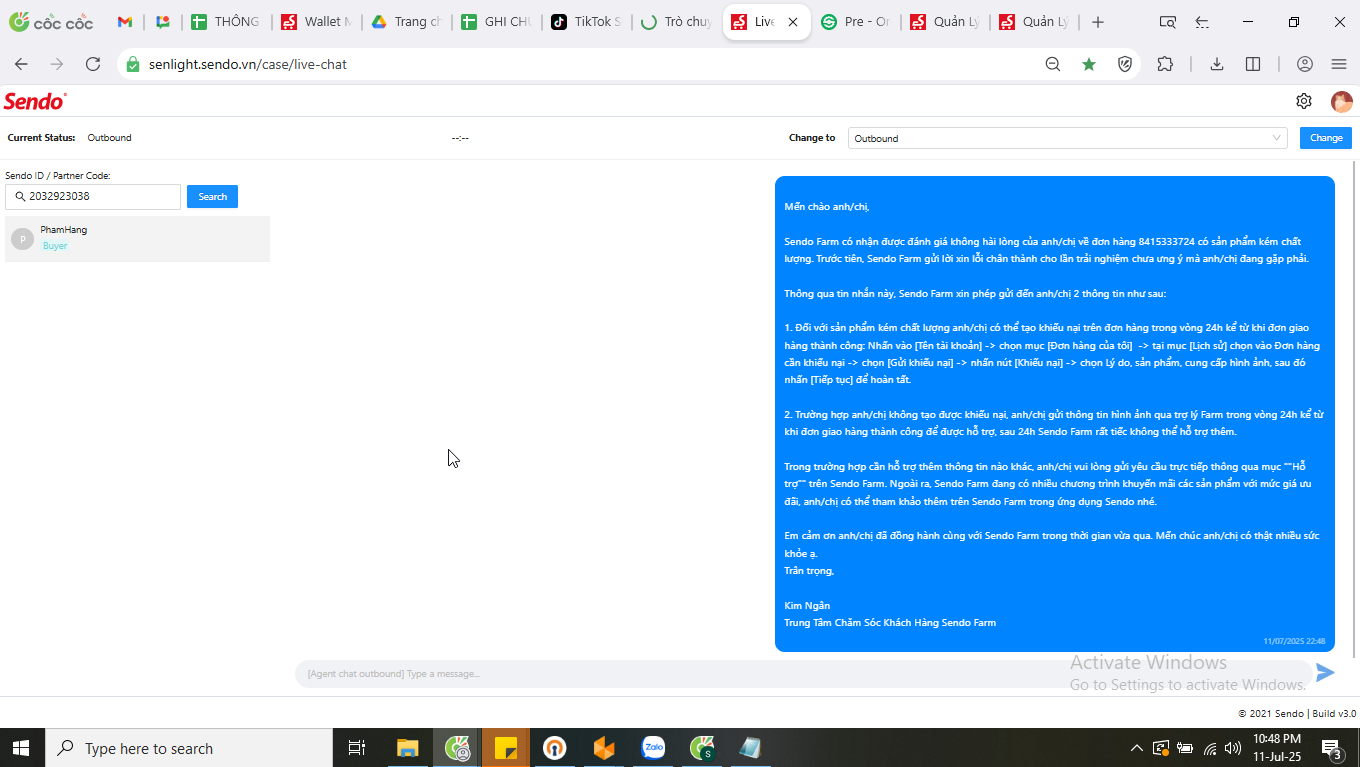Open Windows Start menu
This screenshot has width=1360, height=767.
click(22, 748)
